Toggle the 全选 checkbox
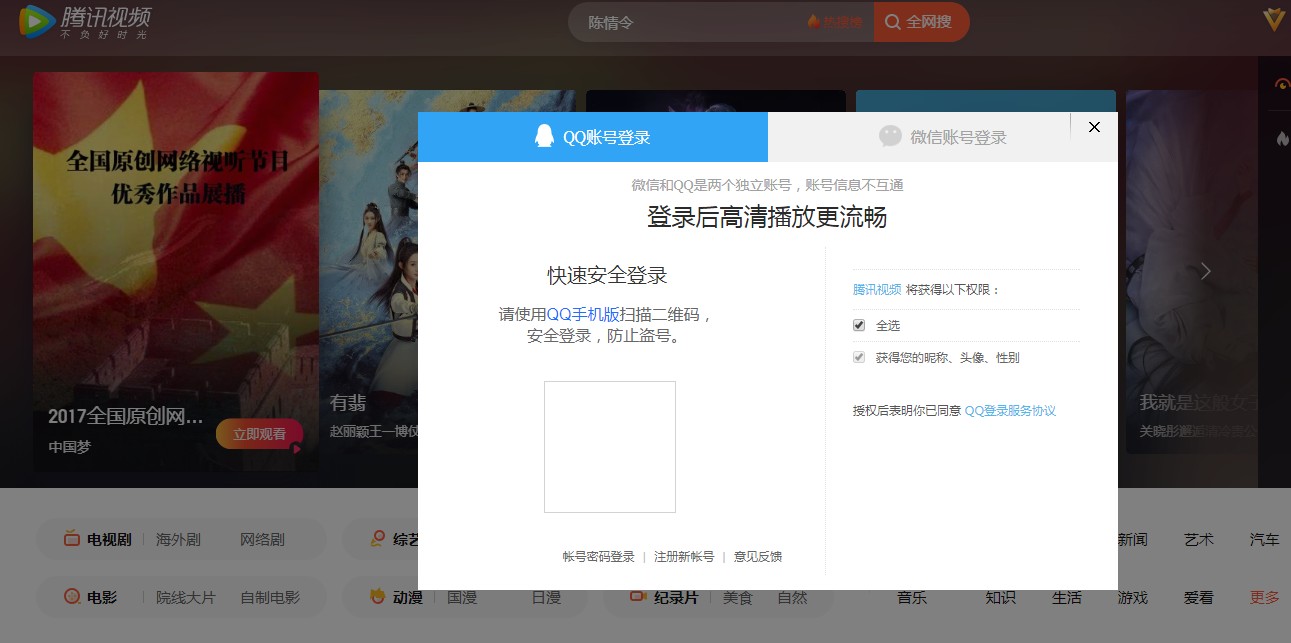This screenshot has width=1291, height=643. 859,325
